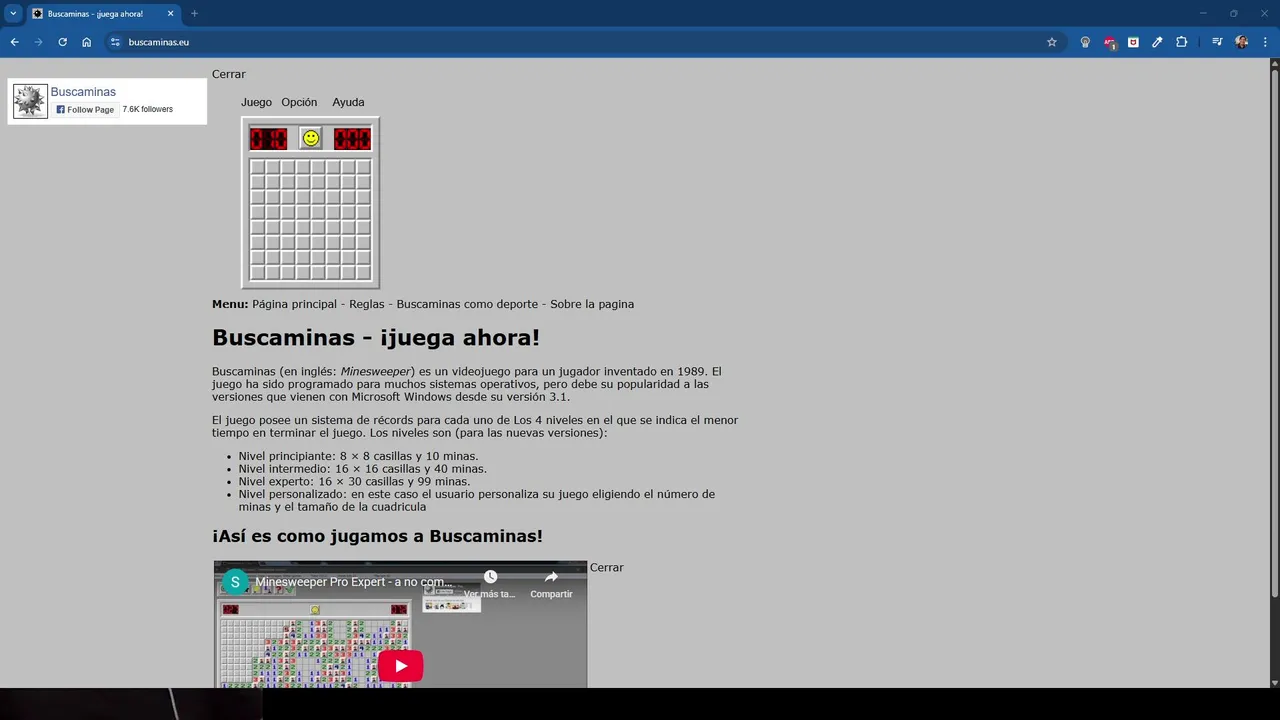Image resolution: width=1280 pixels, height=720 pixels.
Task: Open the Buscaminas Facebook page title
Action: click(x=83, y=92)
